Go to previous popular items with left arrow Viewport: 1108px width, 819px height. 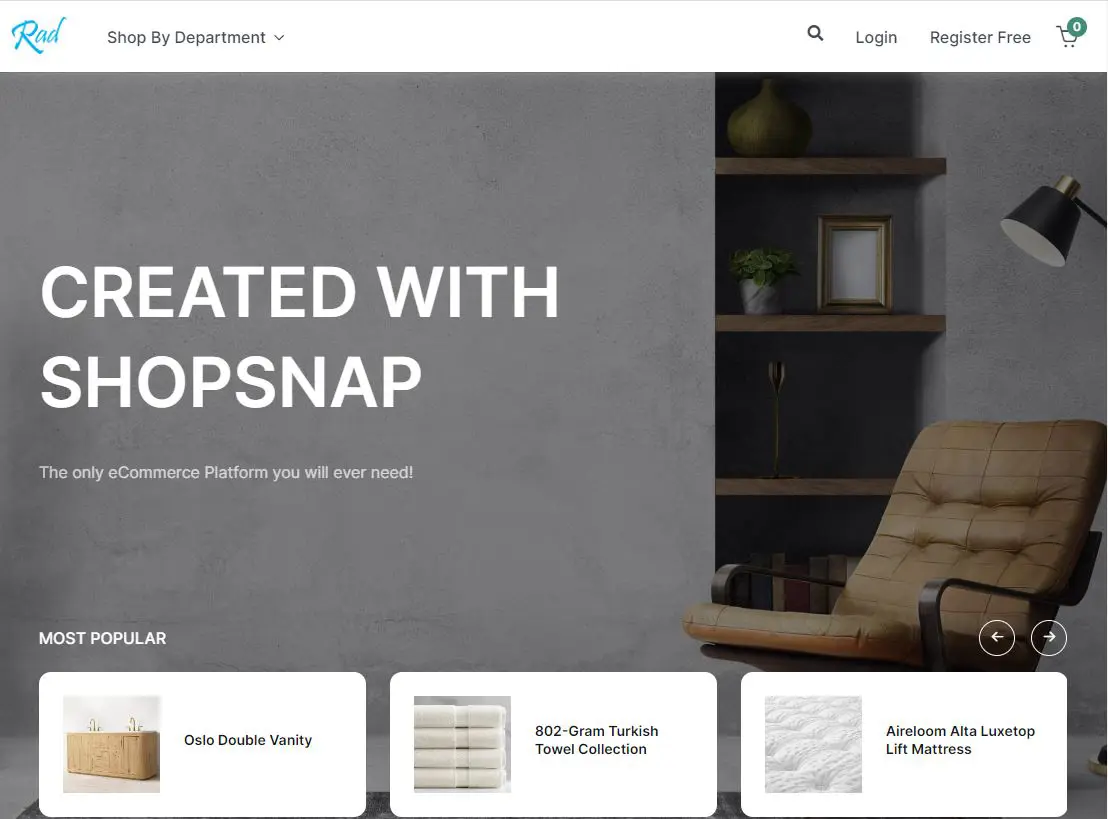[x=996, y=637]
